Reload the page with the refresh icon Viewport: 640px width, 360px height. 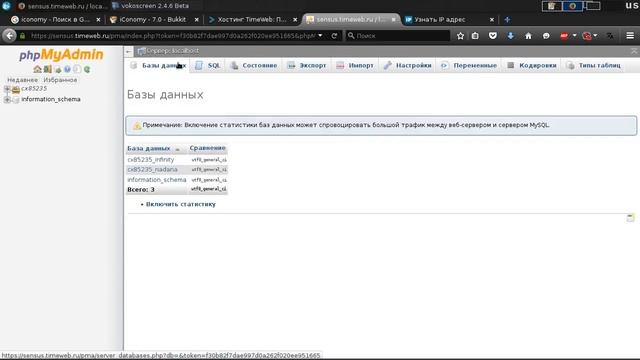334,36
